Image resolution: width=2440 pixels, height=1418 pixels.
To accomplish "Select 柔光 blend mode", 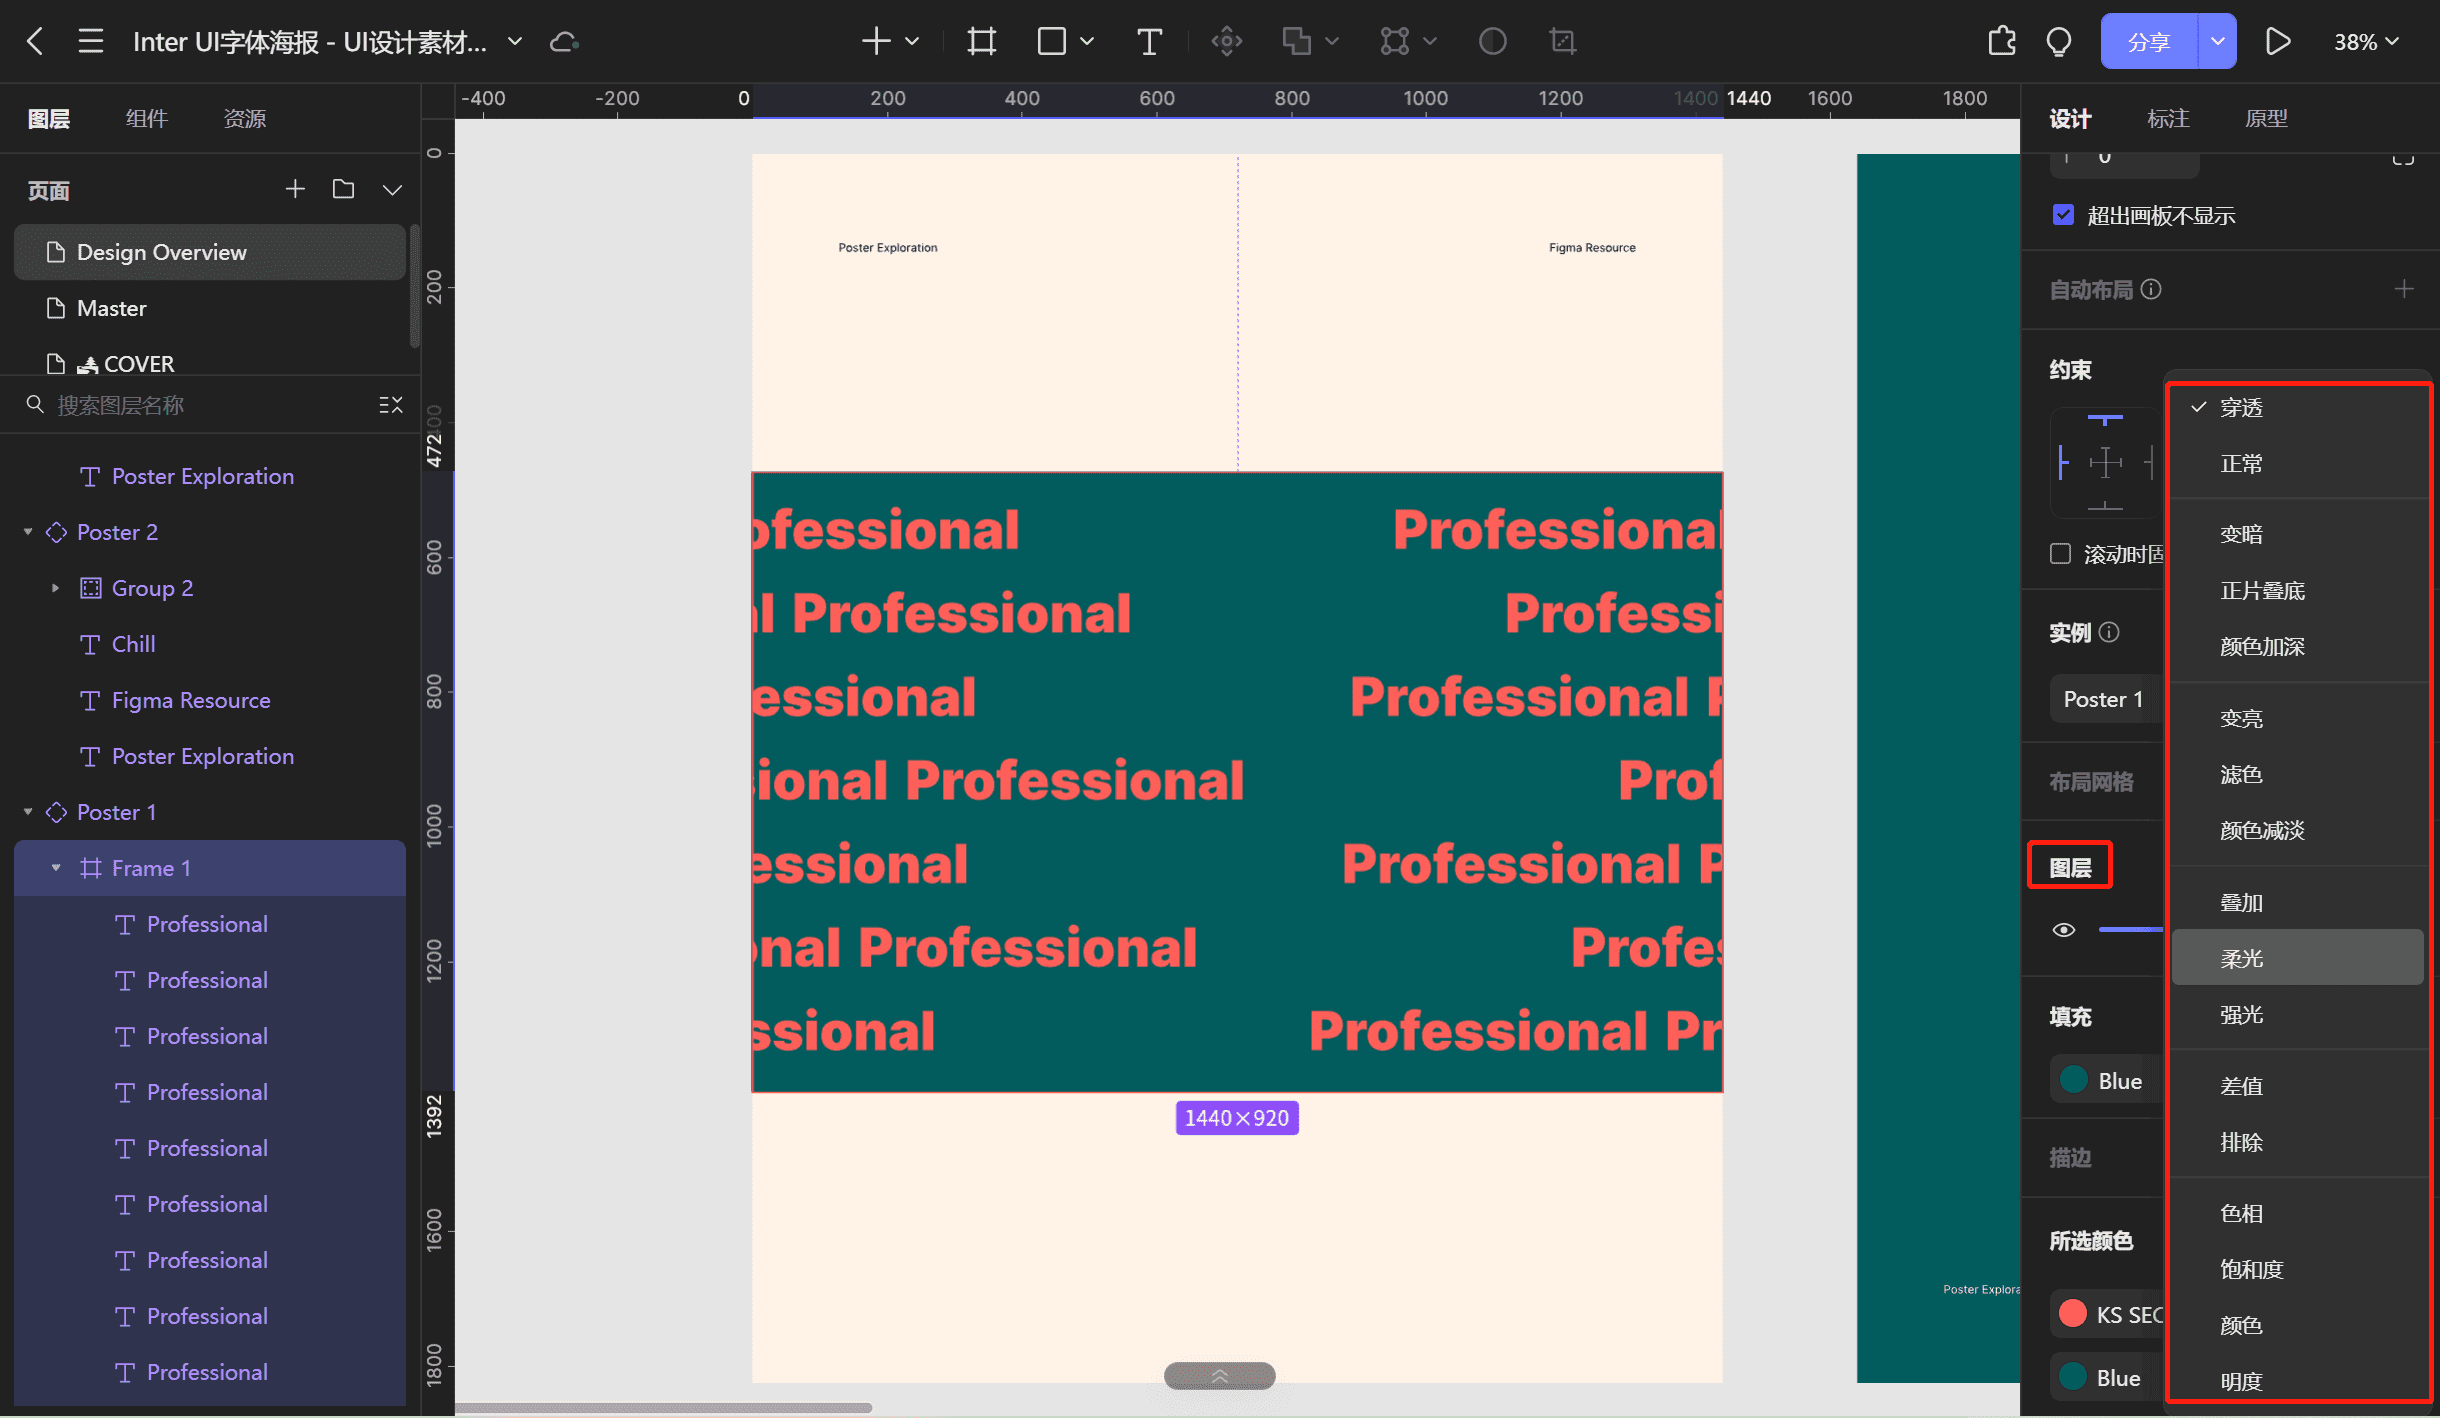I will point(2297,958).
